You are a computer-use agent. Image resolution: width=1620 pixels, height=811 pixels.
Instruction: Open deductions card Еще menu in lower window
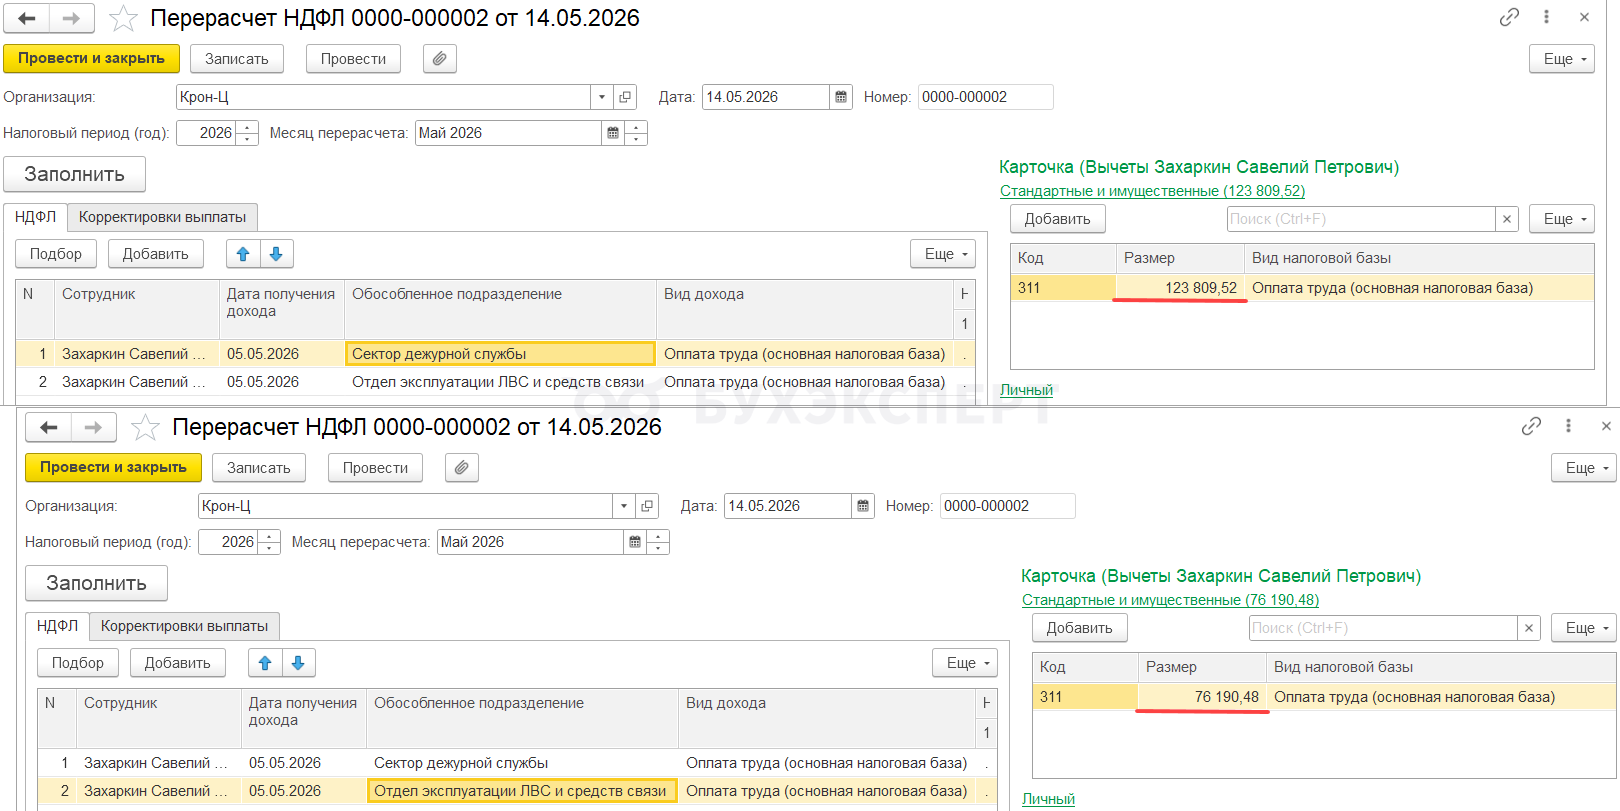pos(1583,628)
